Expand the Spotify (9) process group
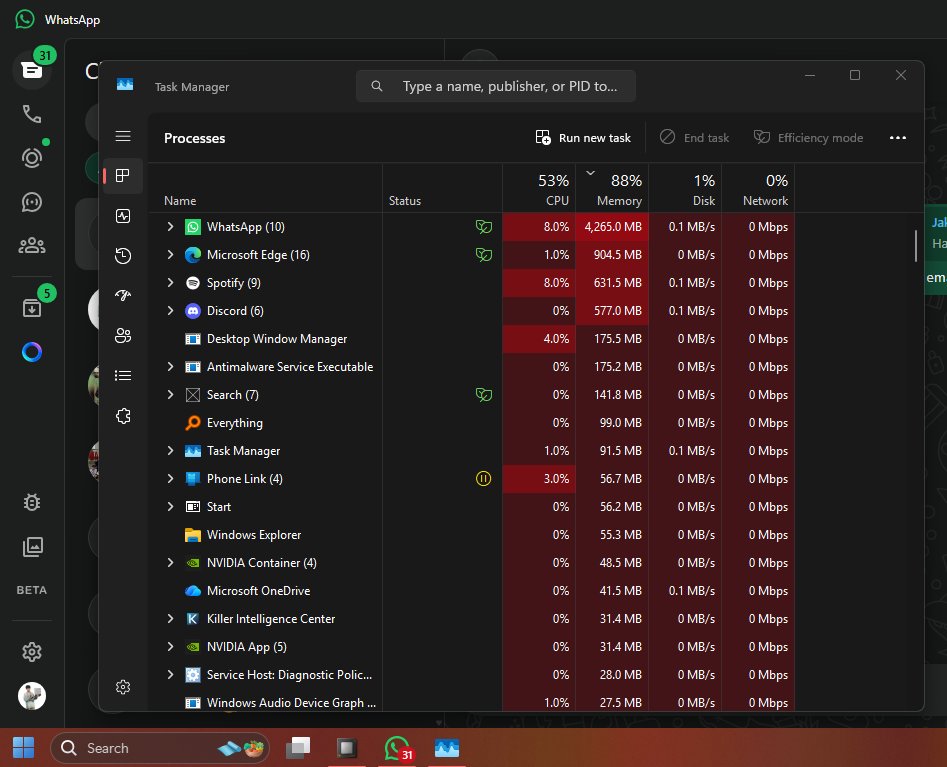 [x=170, y=283]
